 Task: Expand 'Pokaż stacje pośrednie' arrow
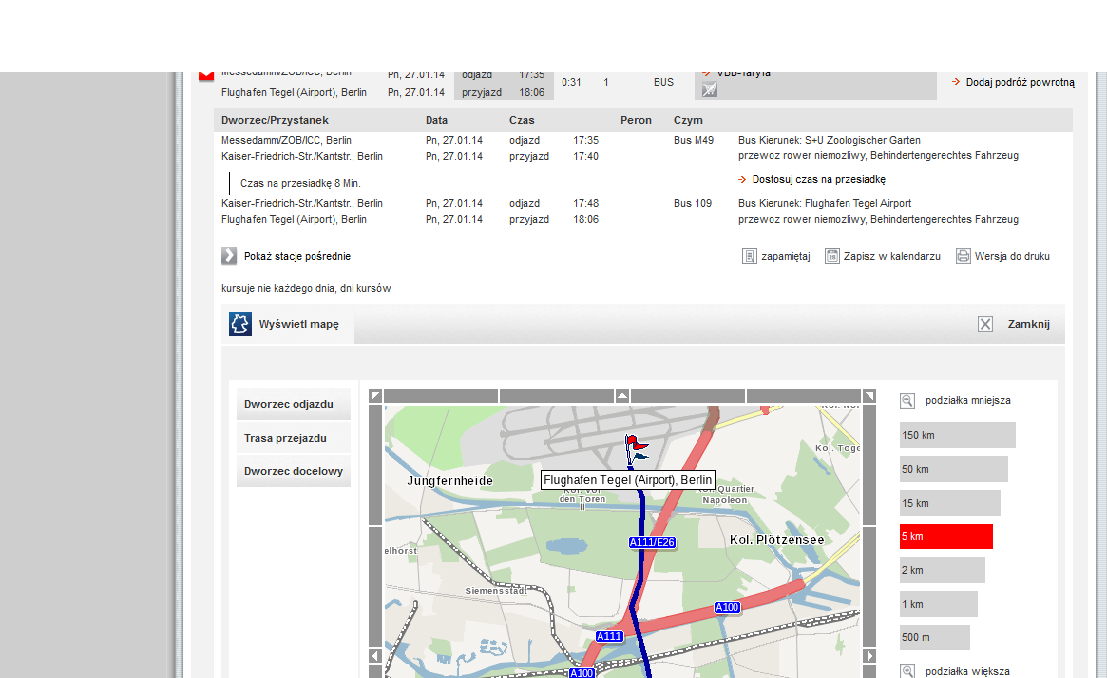click(229, 256)
